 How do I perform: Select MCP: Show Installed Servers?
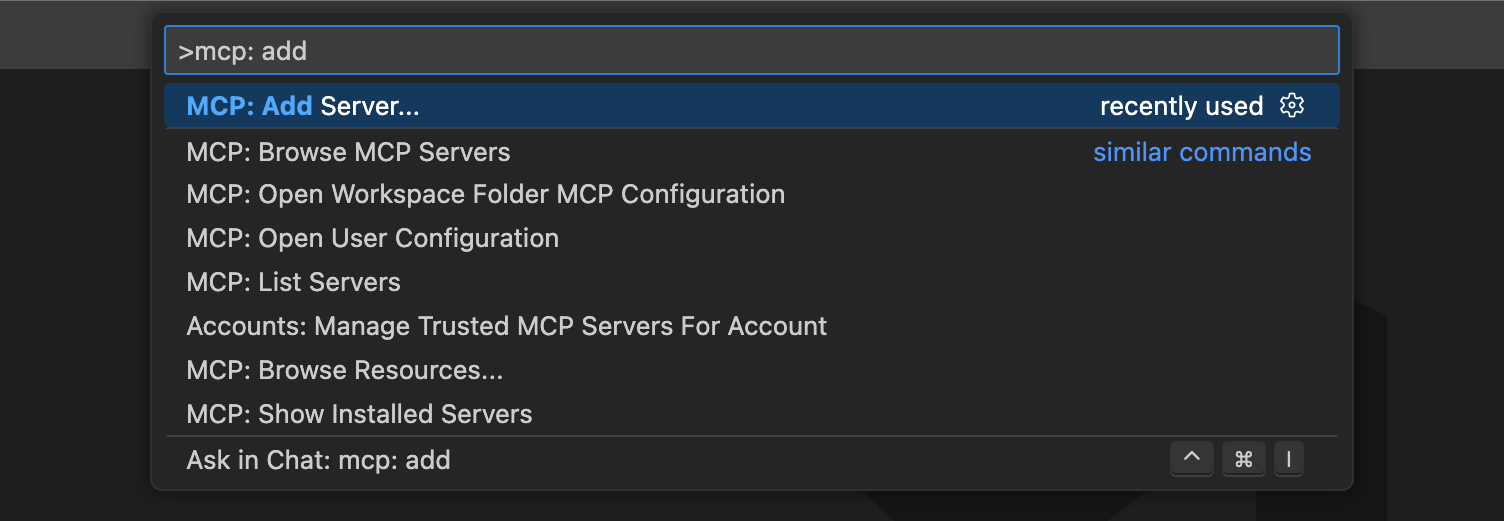359,414
